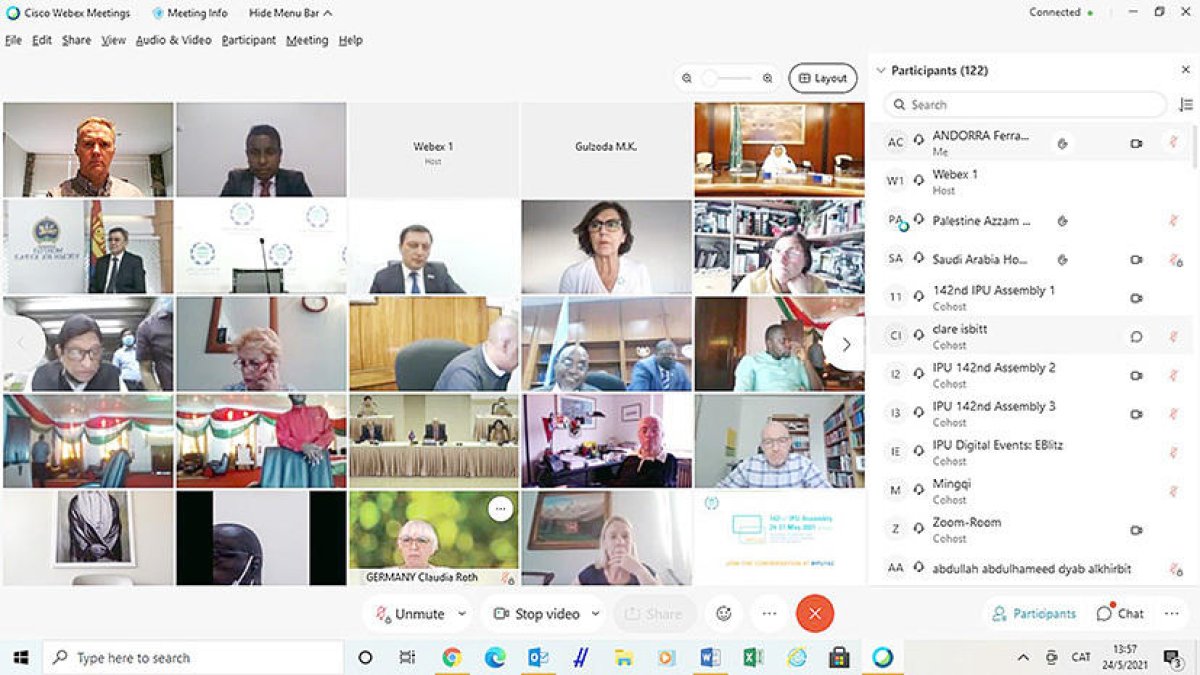This screenshot has height=675, width=1200.
Task: Open the sort participants list icon
Action: (x=1186, y=104)
